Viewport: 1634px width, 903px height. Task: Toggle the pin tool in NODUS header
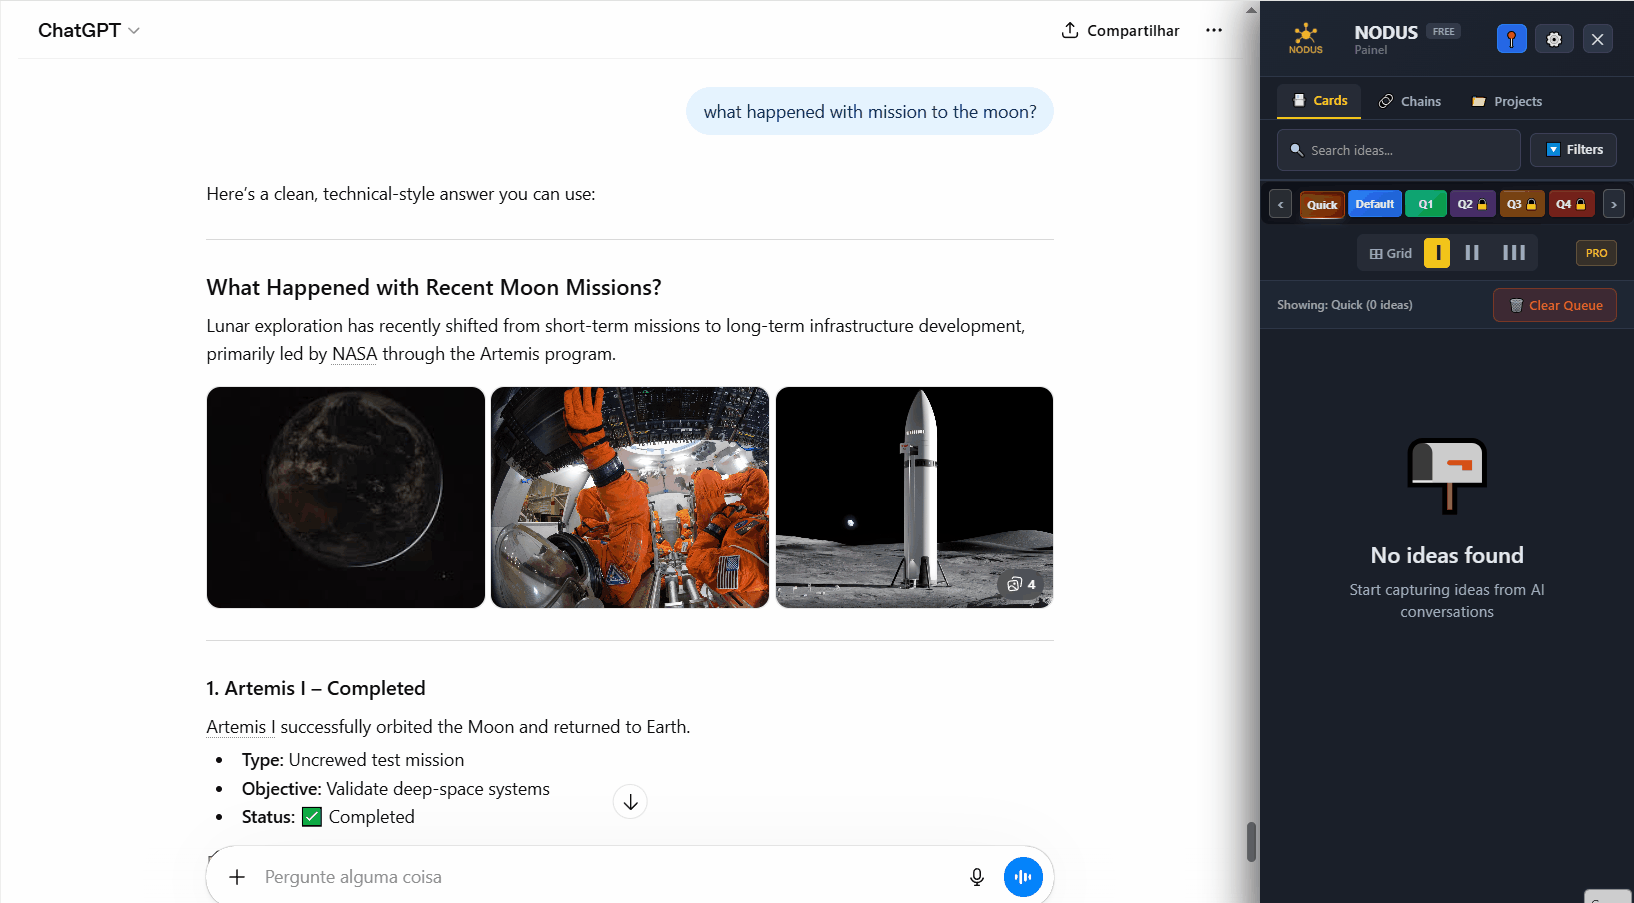[x=1511, y=39]
